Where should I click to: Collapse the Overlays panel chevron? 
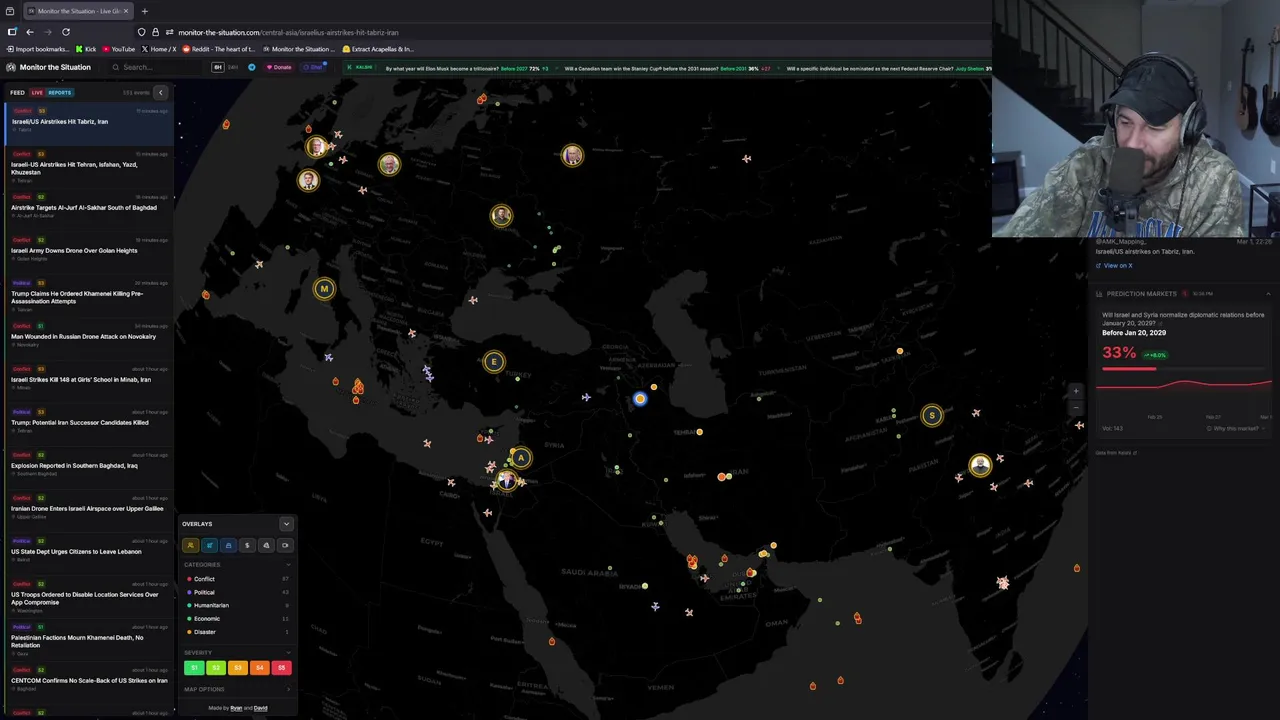(x=286, y=524)
